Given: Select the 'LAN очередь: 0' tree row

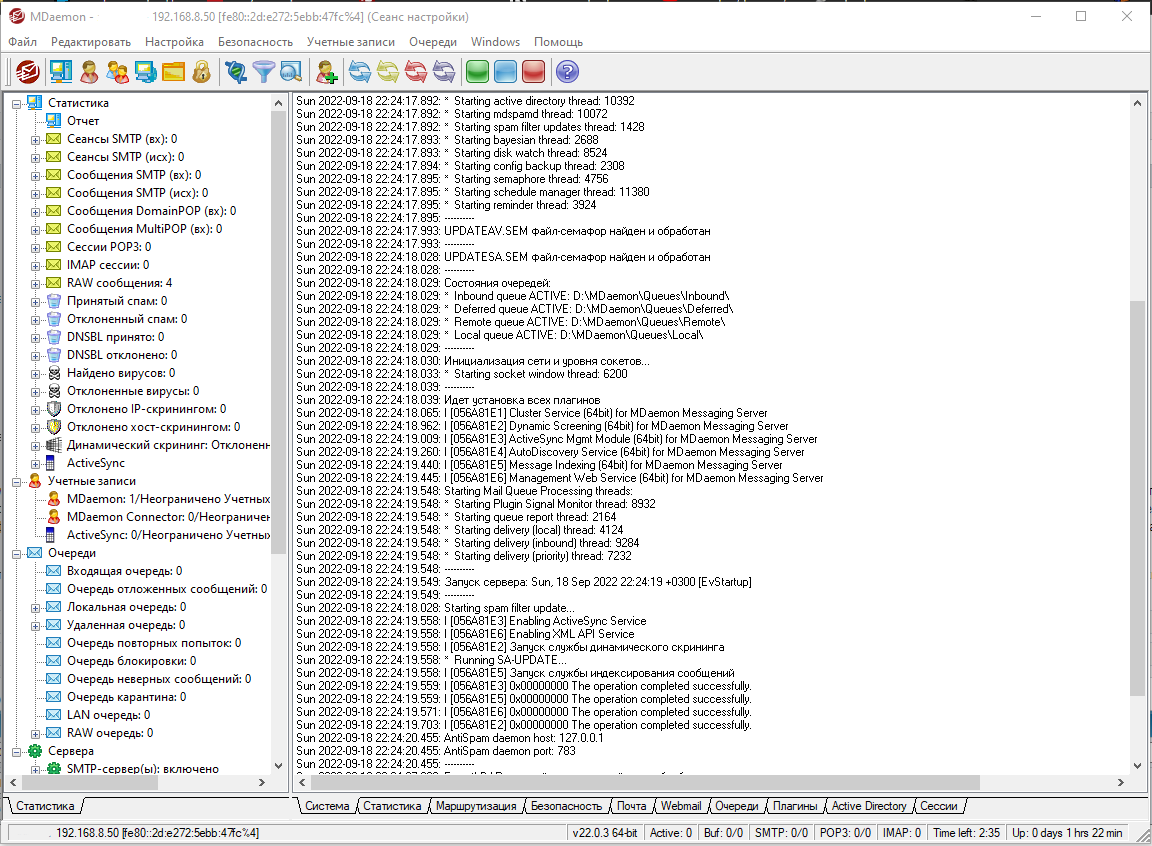Looking at the screenshot, I should tap(109, 715).
